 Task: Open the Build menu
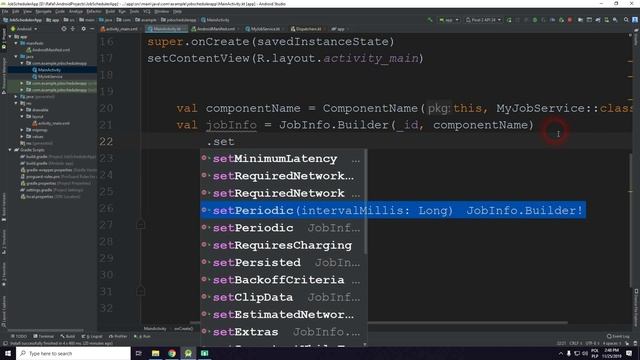click(x=110, y=11)
